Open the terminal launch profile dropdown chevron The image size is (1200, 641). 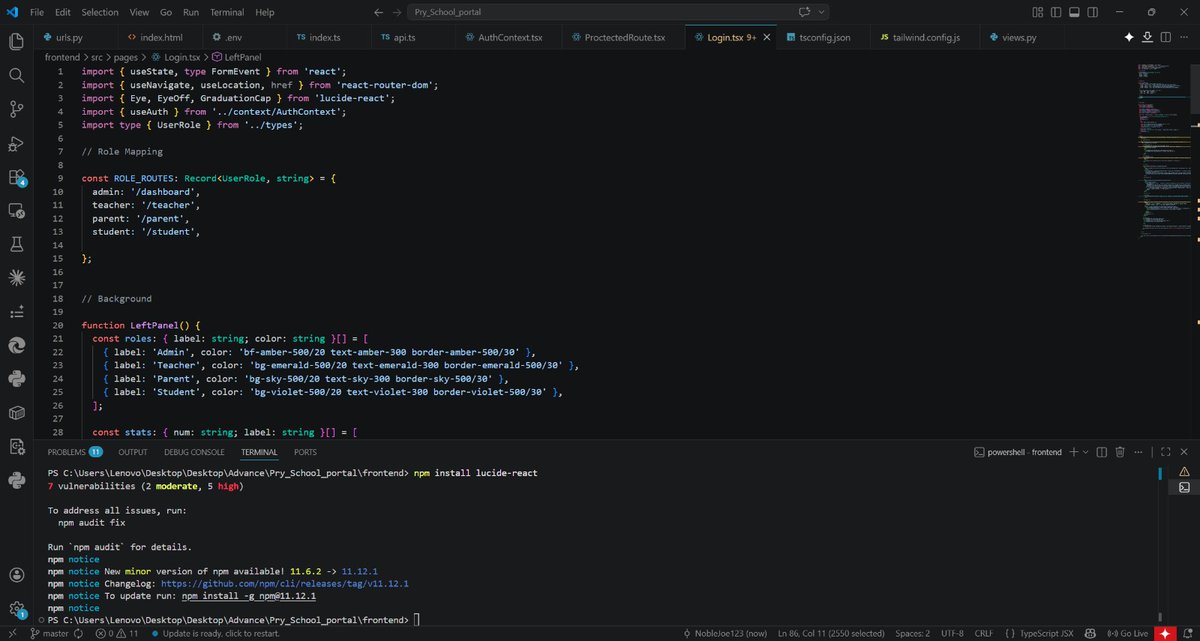1085,452
